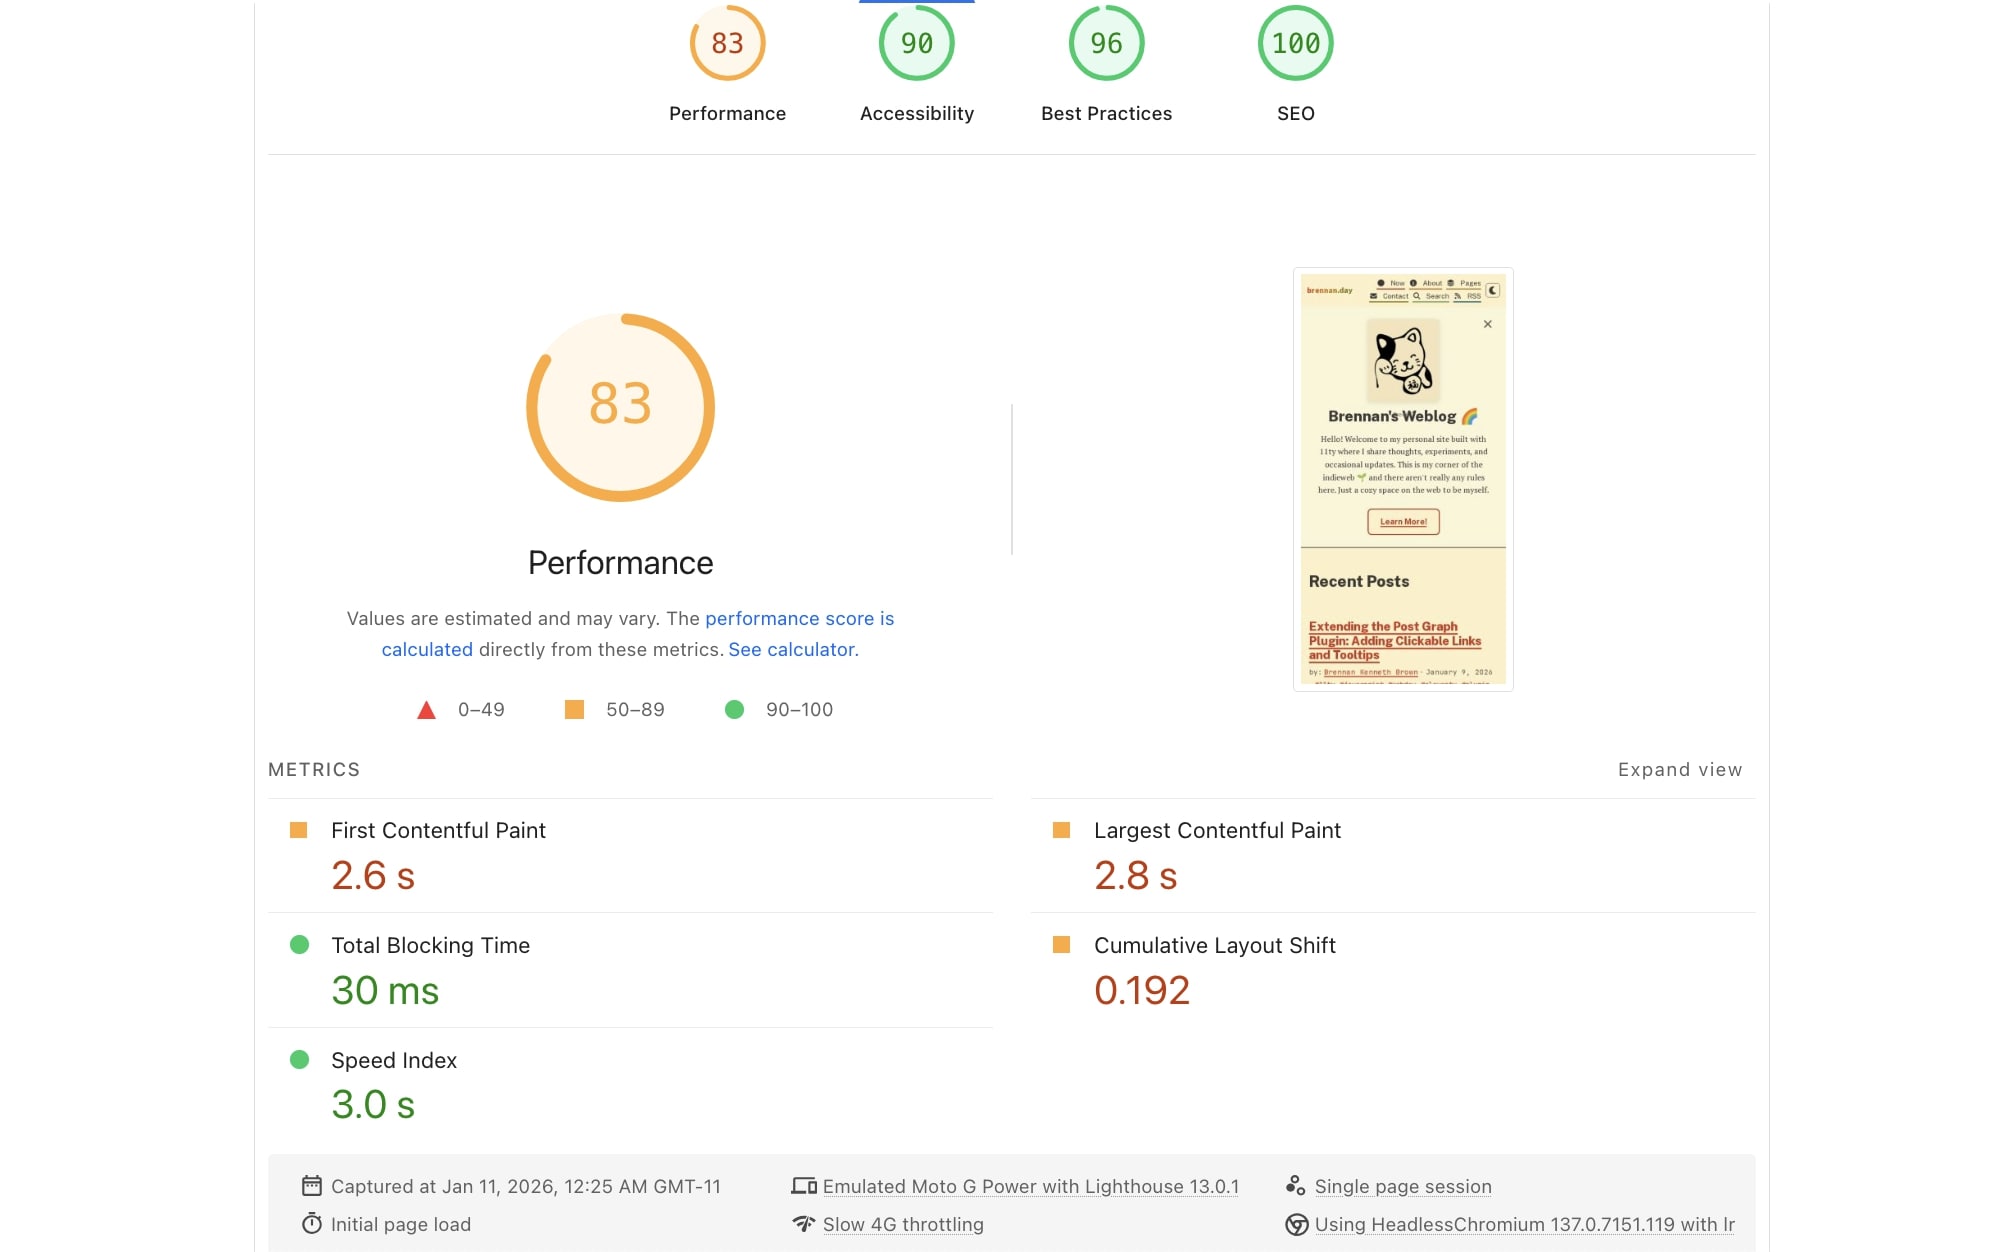The width and height of the screenshot is (2014, 1252).
Task: Click the stopwatch icon beside Initial page load
Action: coord(313,1223)
